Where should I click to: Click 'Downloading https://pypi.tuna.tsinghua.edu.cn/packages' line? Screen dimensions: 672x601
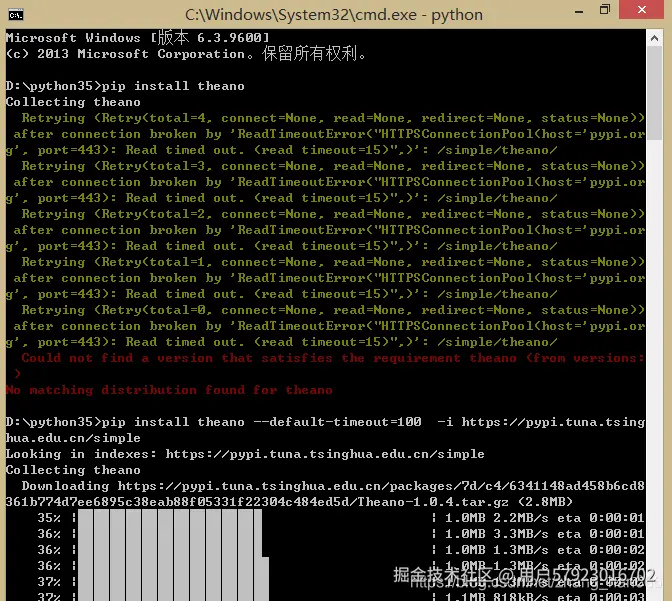tap(333, 486)
